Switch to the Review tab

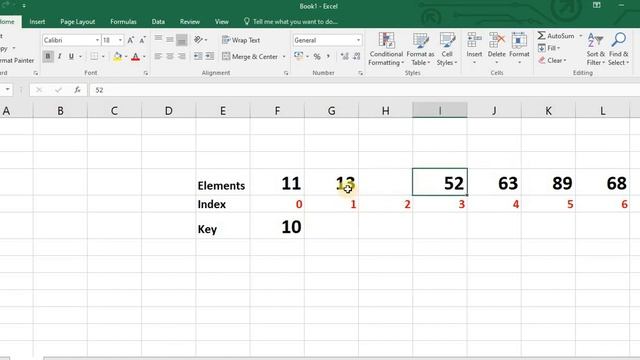pyautogui.click(x=190, y=22)
